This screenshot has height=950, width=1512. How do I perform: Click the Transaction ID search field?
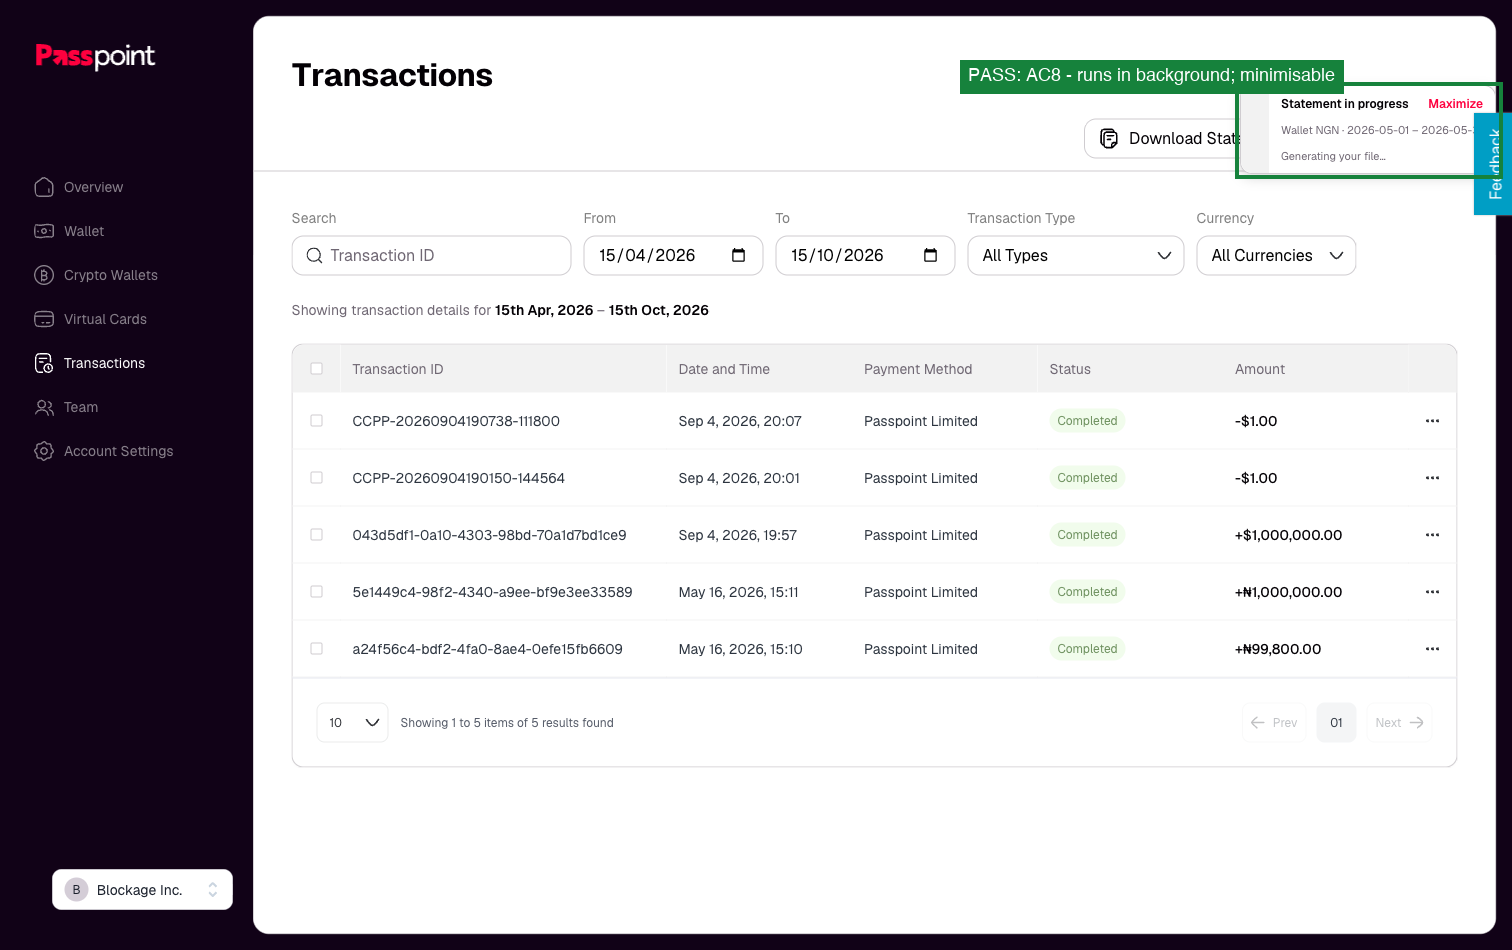click(431, 255)
